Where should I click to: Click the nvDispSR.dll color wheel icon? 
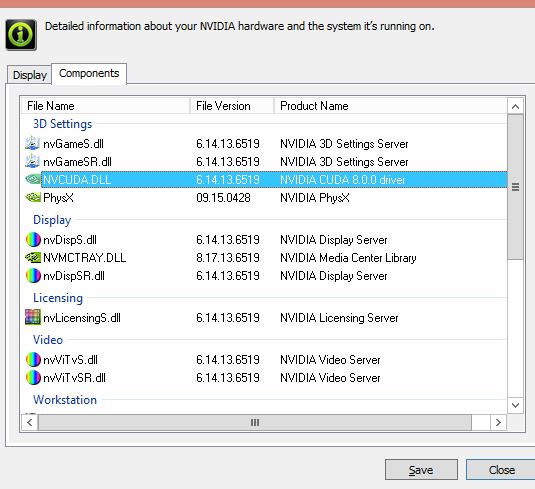coord(33,276)
